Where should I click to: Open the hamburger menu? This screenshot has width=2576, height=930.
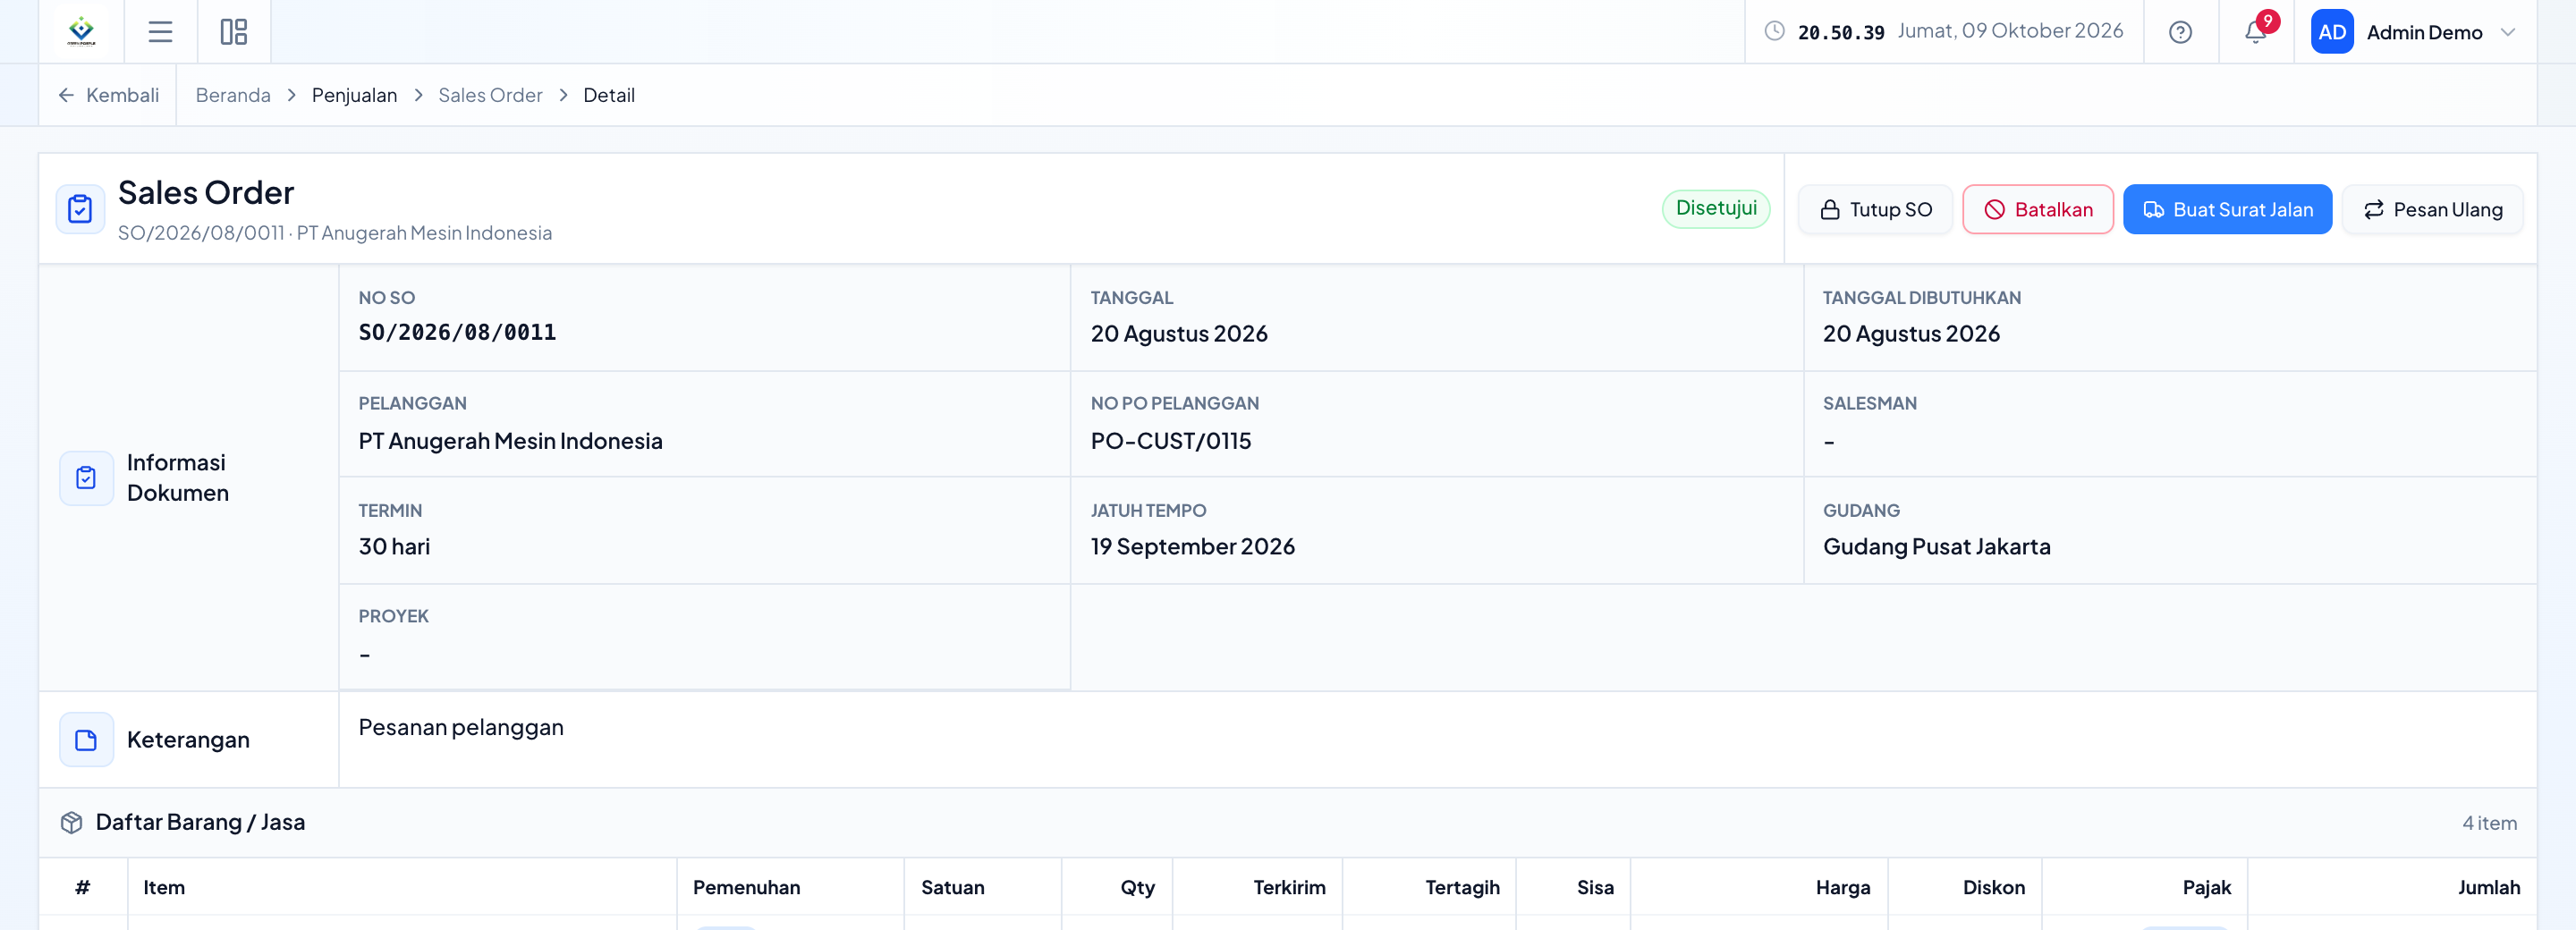160,32
